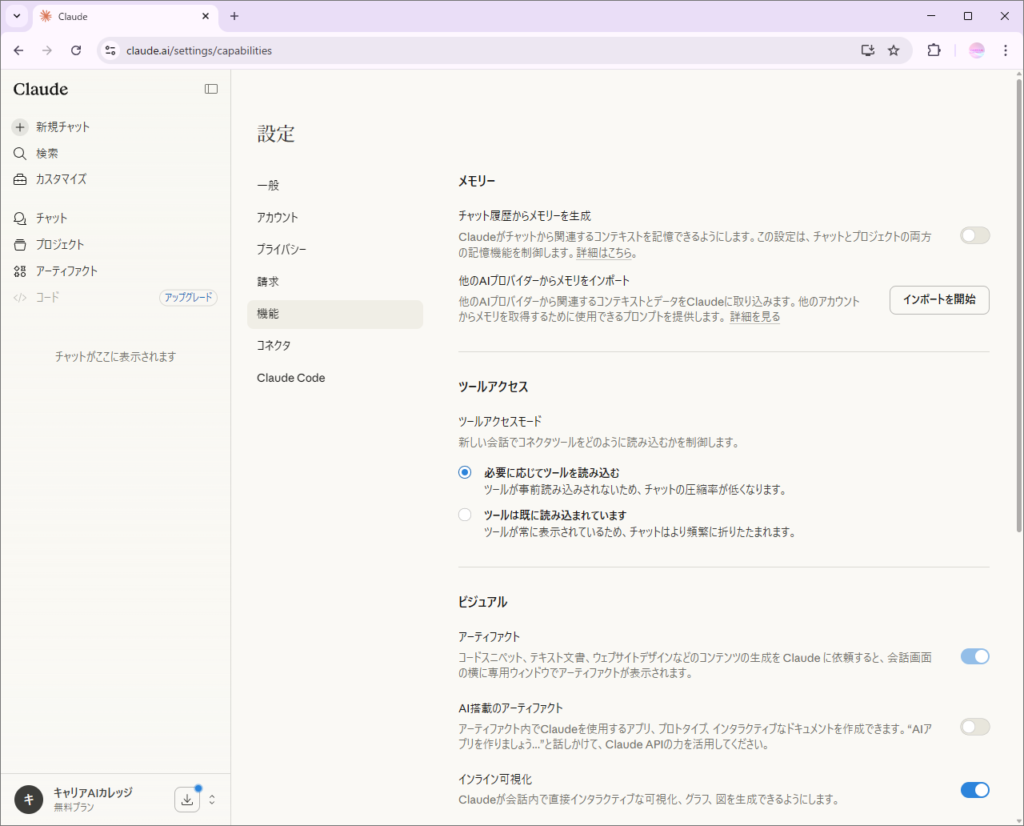Bookmark this page with star icon
The image size is (1024, 826).
tap(893, 50)
